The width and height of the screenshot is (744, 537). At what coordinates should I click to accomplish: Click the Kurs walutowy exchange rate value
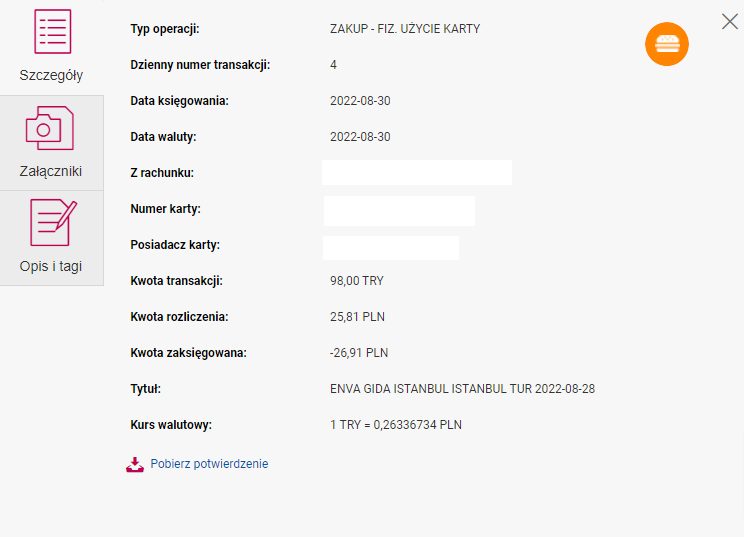tap(396, 425)
